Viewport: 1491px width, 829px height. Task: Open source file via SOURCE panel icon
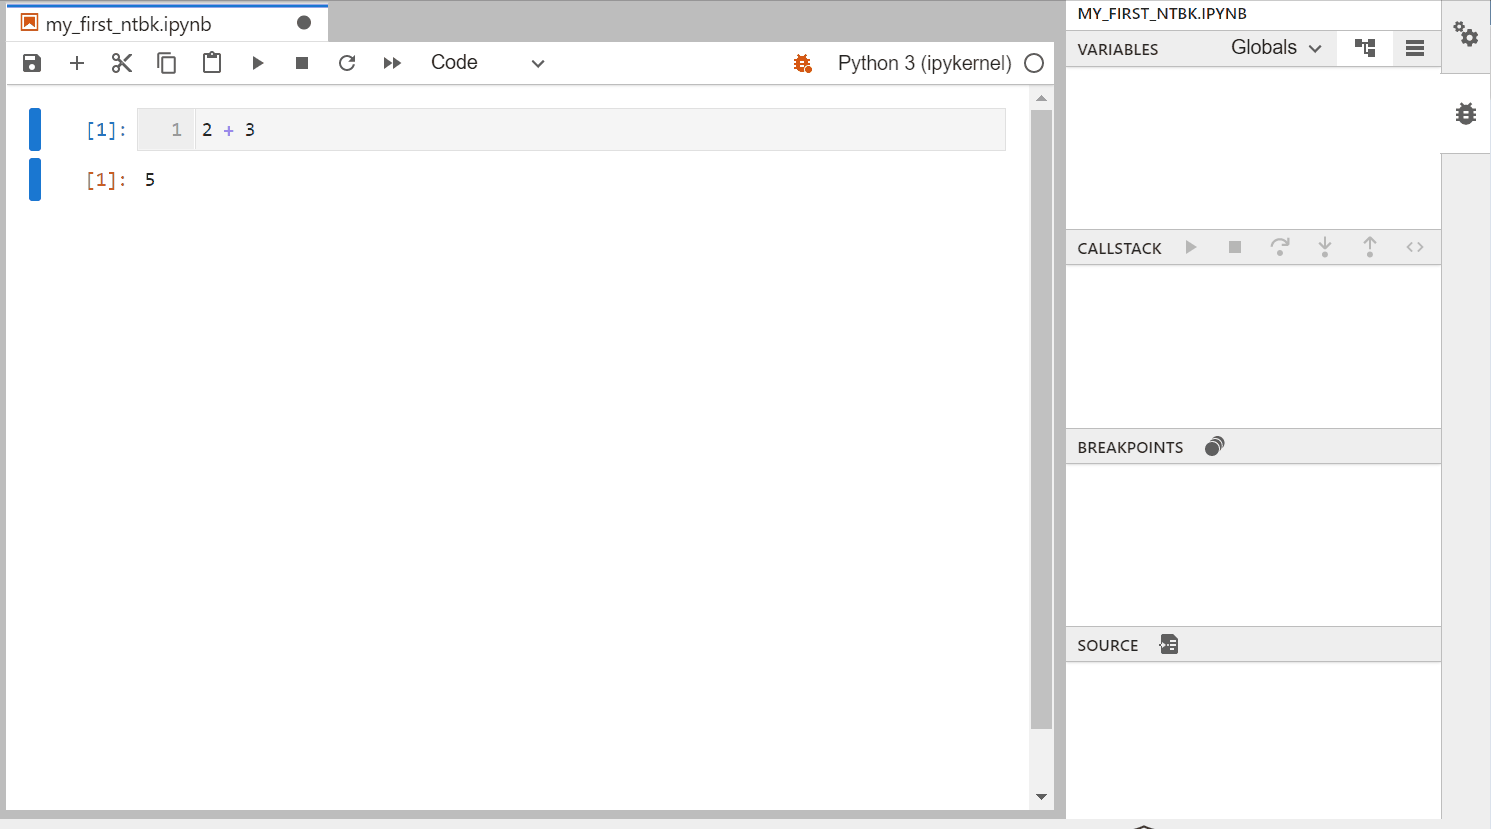point(1168,644)
